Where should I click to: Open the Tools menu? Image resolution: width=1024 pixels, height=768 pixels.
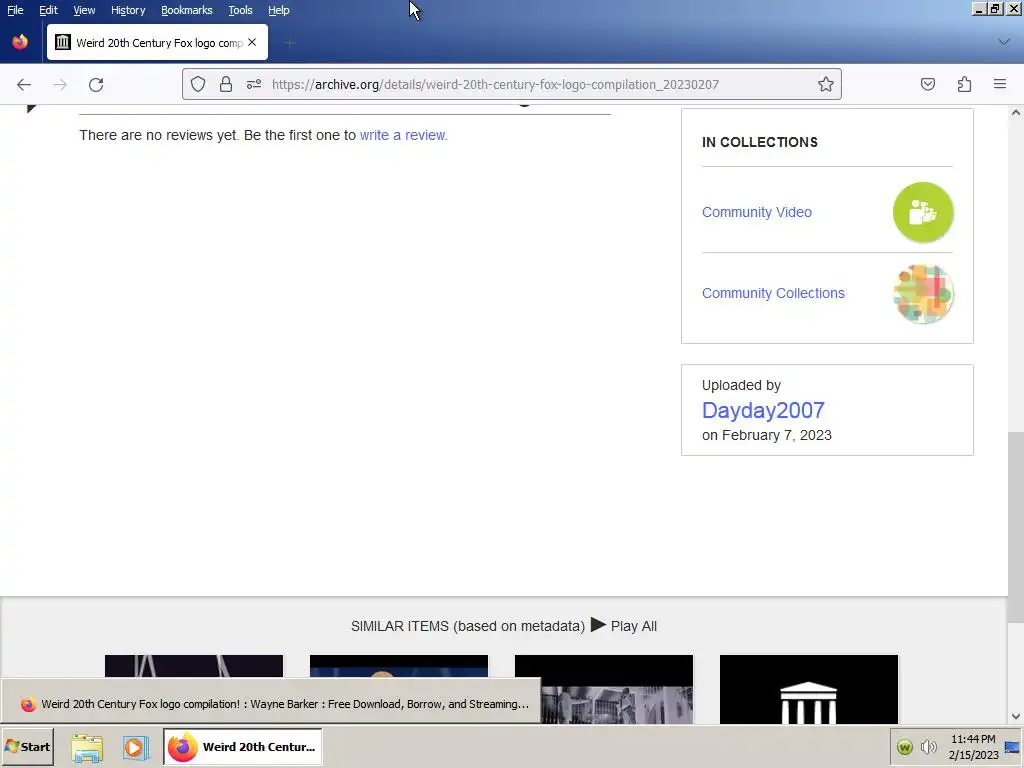[240, 10]
